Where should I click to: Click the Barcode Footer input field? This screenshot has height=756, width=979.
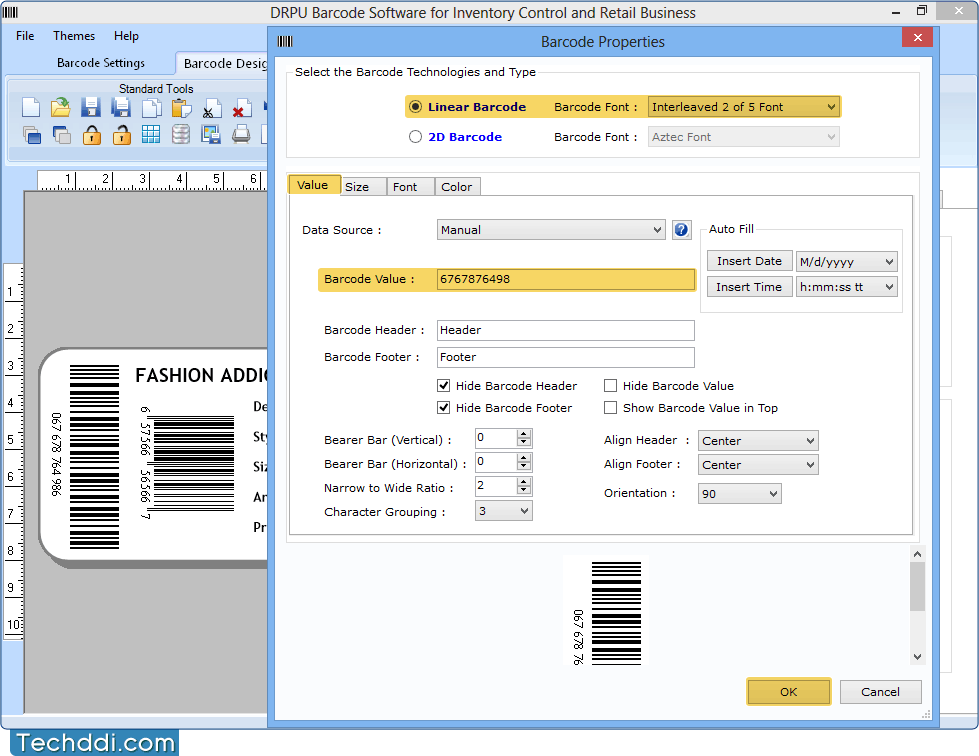point(566,357)
